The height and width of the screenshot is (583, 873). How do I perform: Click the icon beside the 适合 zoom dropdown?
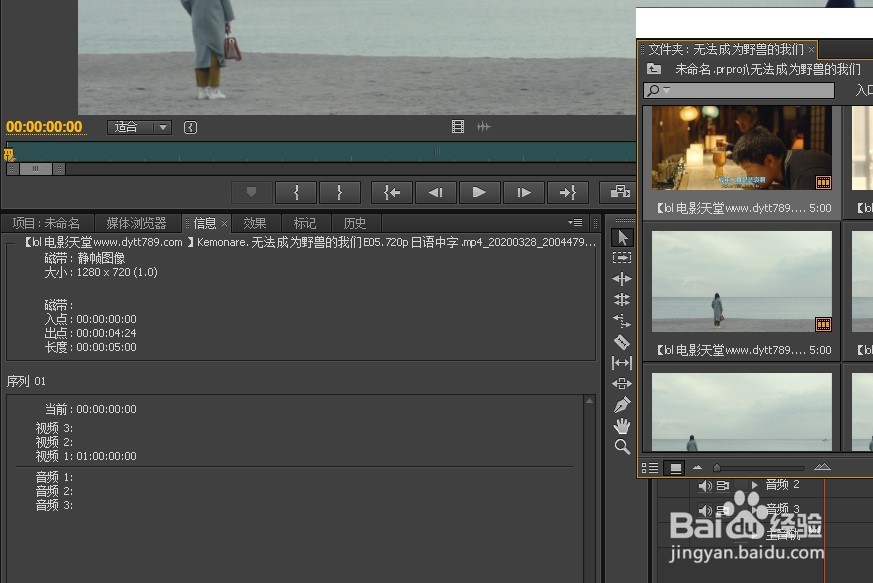pyautogui.click(x=190, y=128)
